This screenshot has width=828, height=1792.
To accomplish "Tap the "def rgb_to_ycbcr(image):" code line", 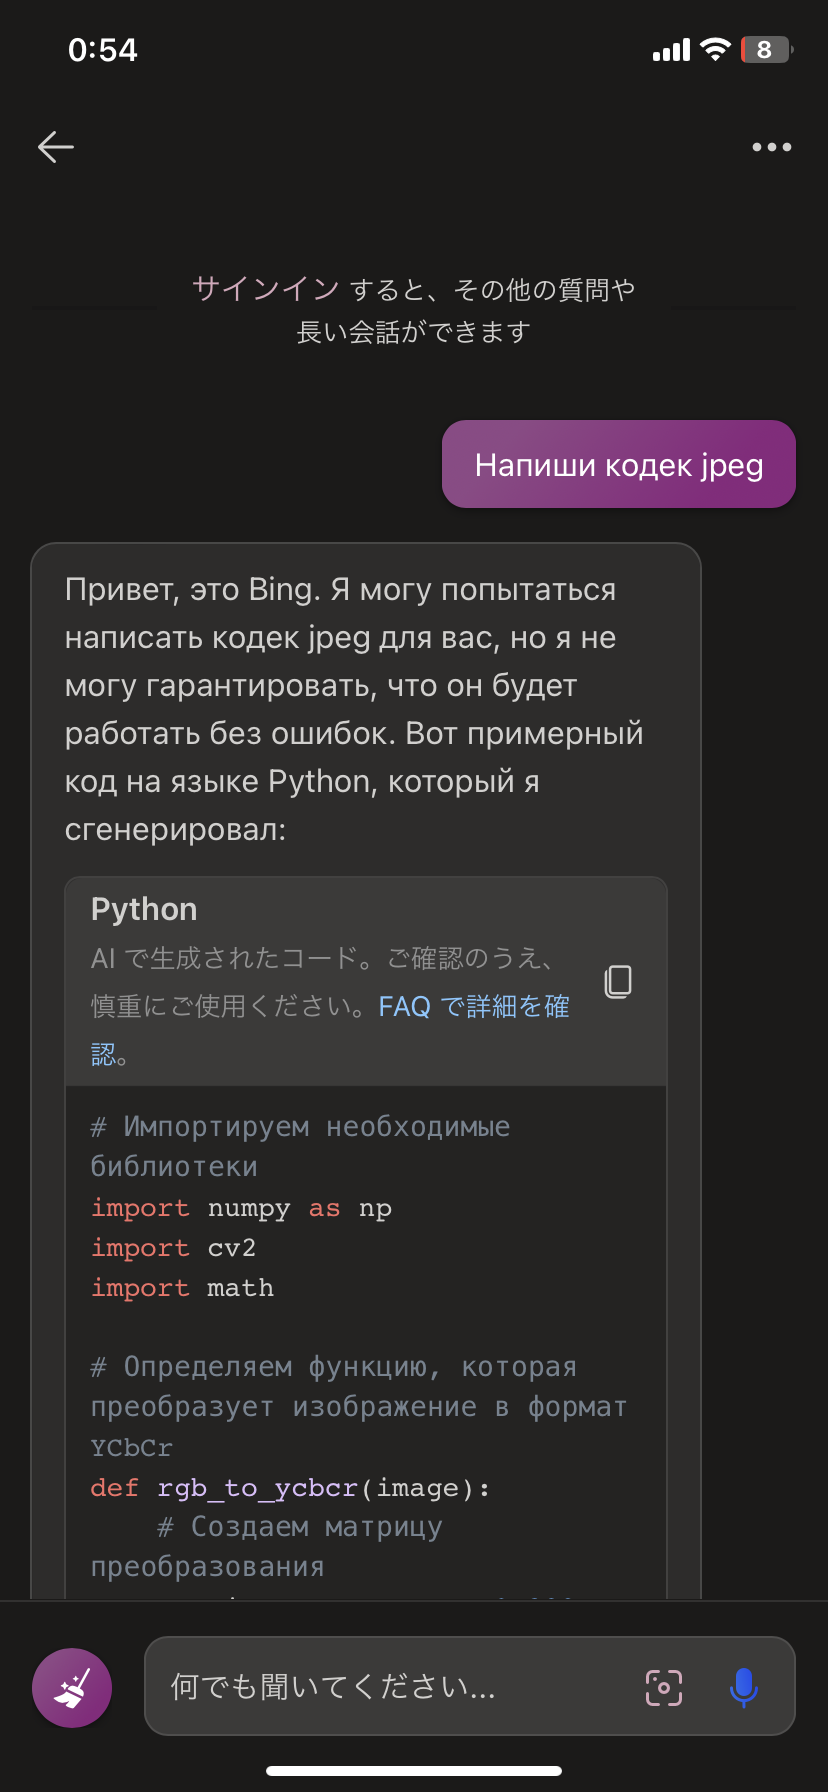I will 290,1488.
